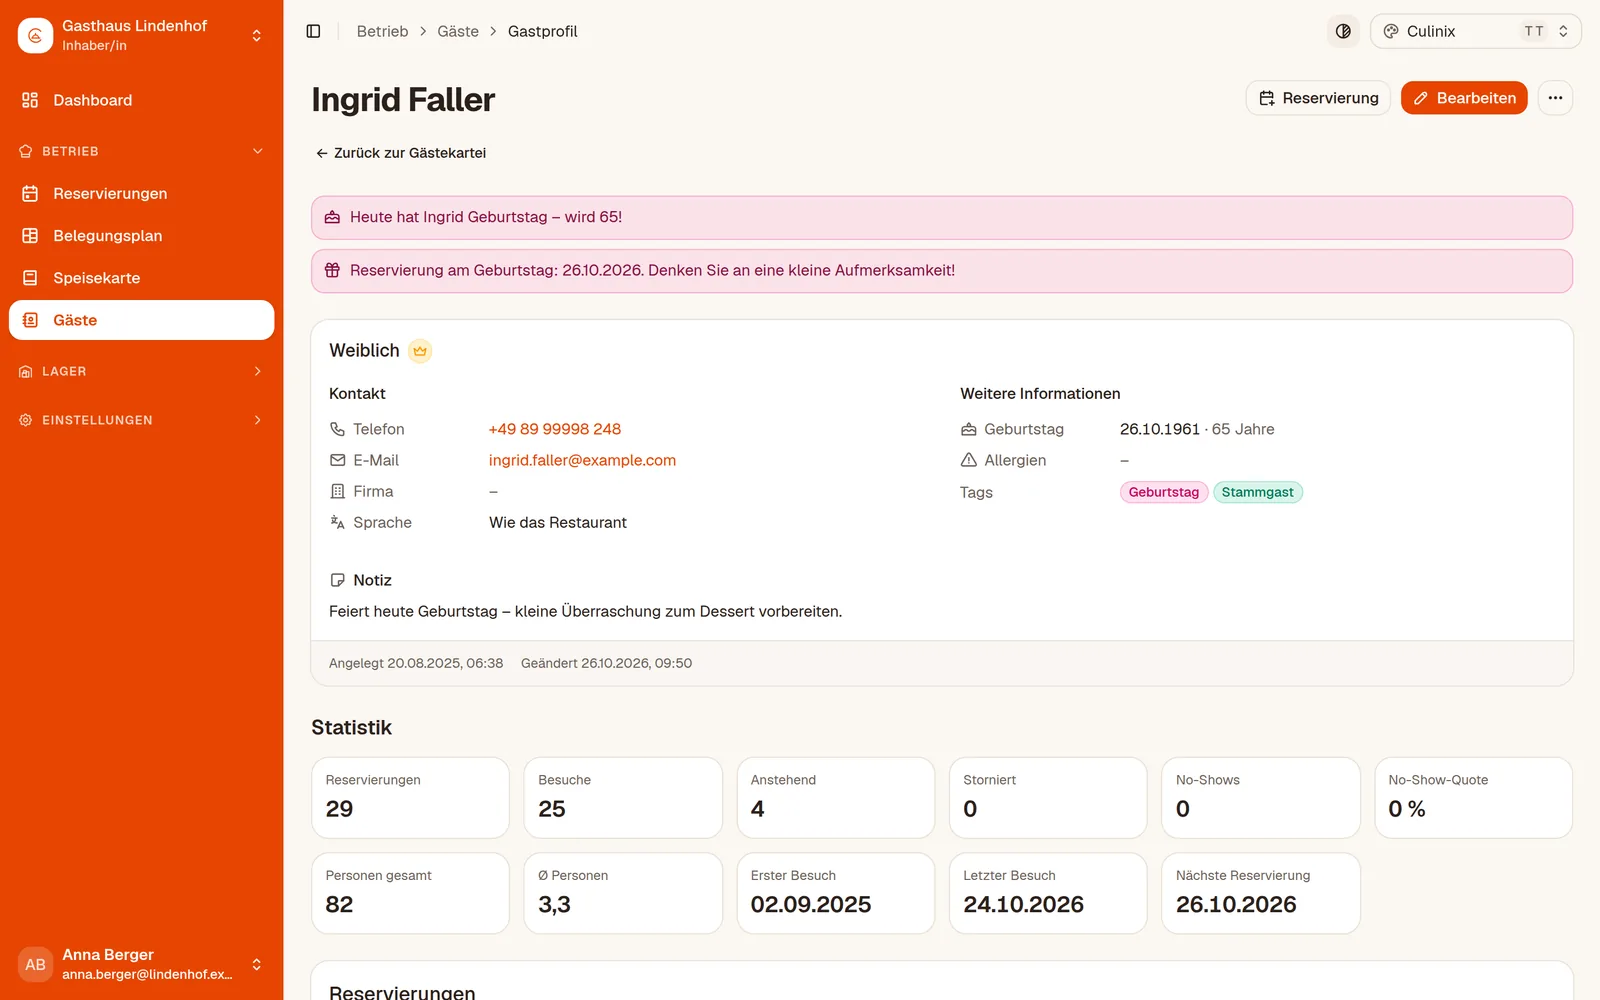The height and width of the screenshot is (1000, 1600).
Task: Open Speisekarte in the sidebar
Action: (x=141, y=278)
